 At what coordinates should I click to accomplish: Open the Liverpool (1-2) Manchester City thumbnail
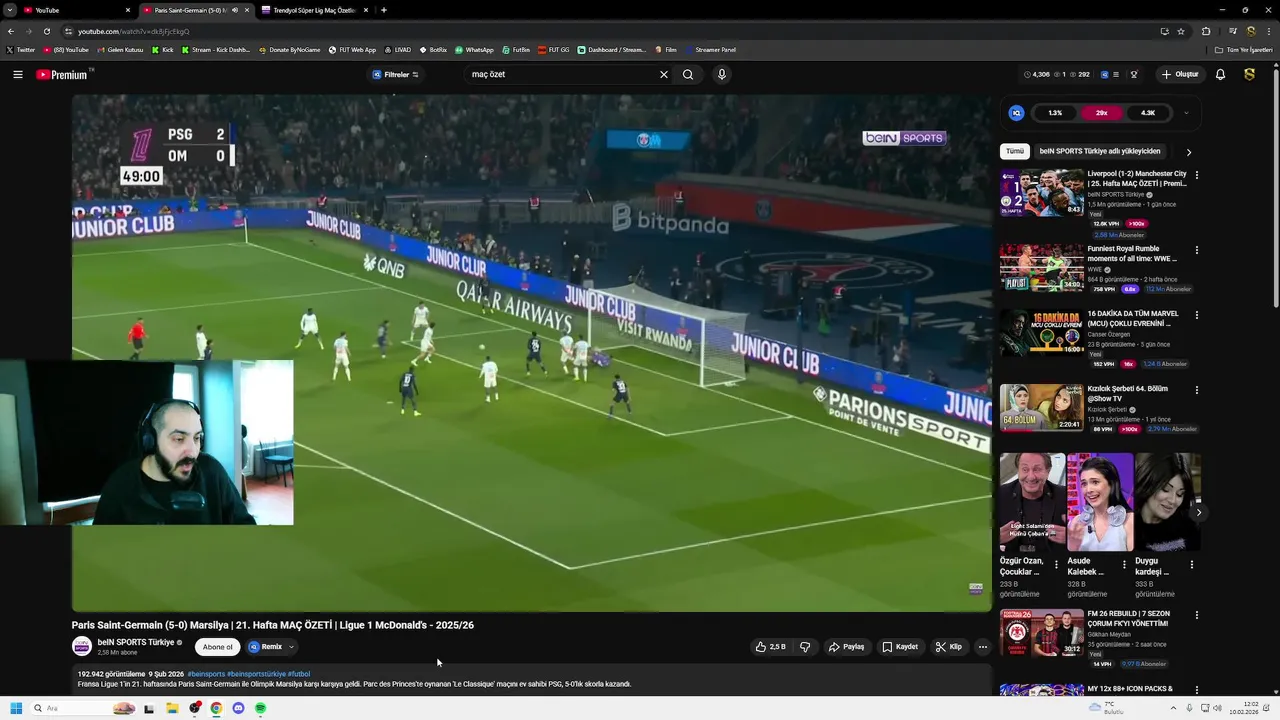pyautogui.click(x=1042, y=192)
